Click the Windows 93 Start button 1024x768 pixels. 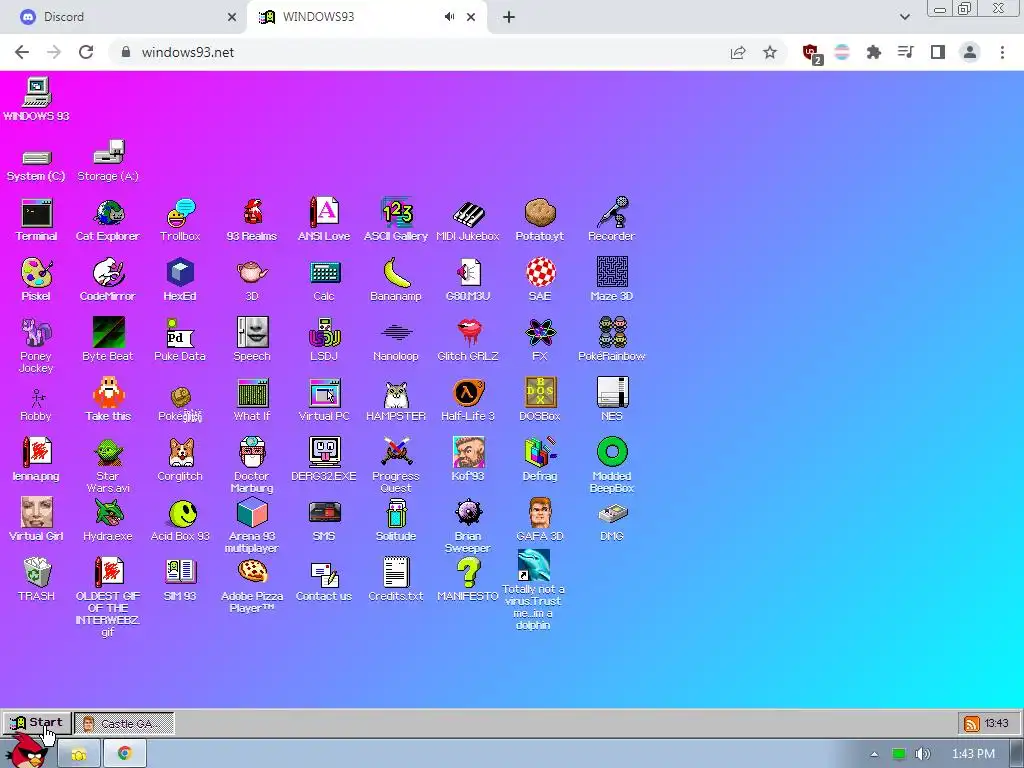coord(37,723)
